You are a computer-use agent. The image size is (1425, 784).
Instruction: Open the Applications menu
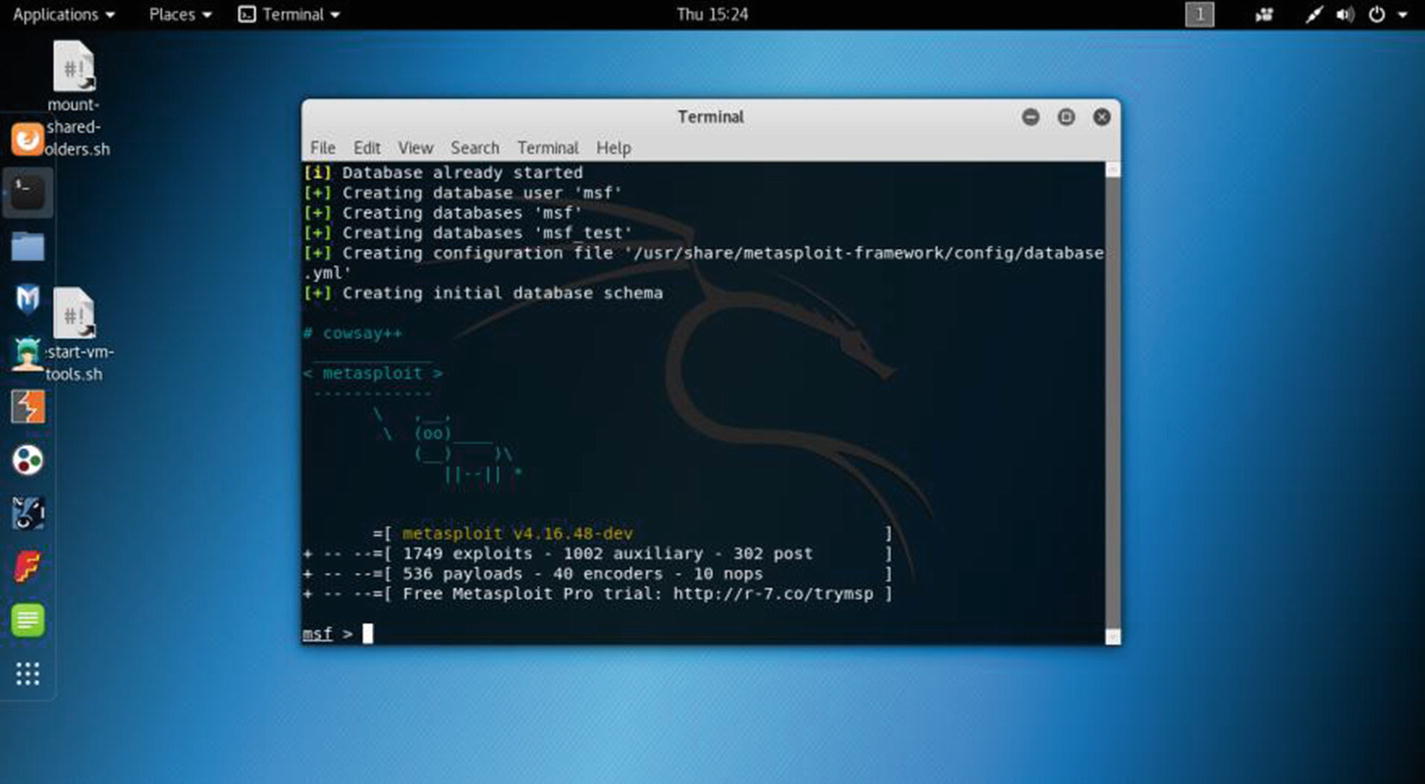click(x=64, y=15)
